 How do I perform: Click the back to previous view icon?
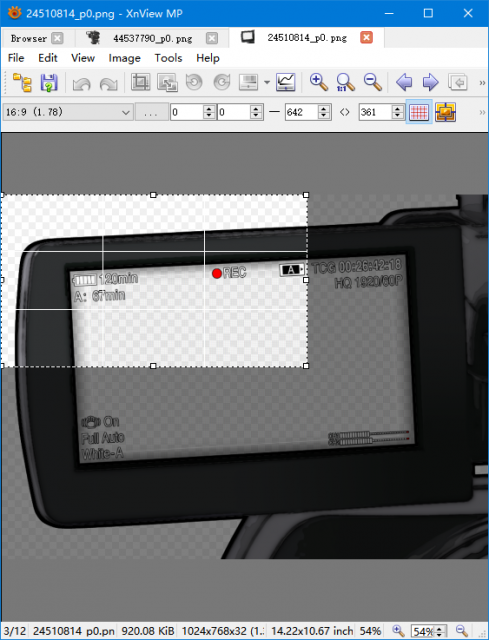tap(458, 82)
